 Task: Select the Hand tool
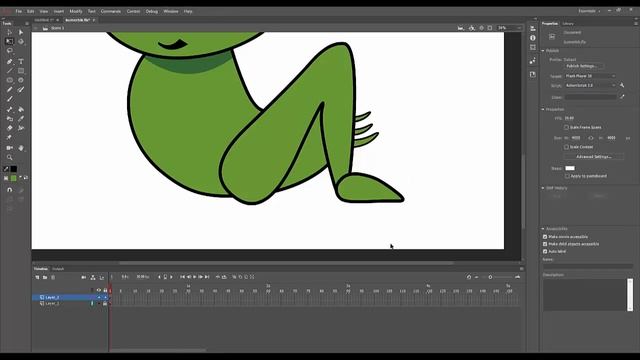point(21,148)
